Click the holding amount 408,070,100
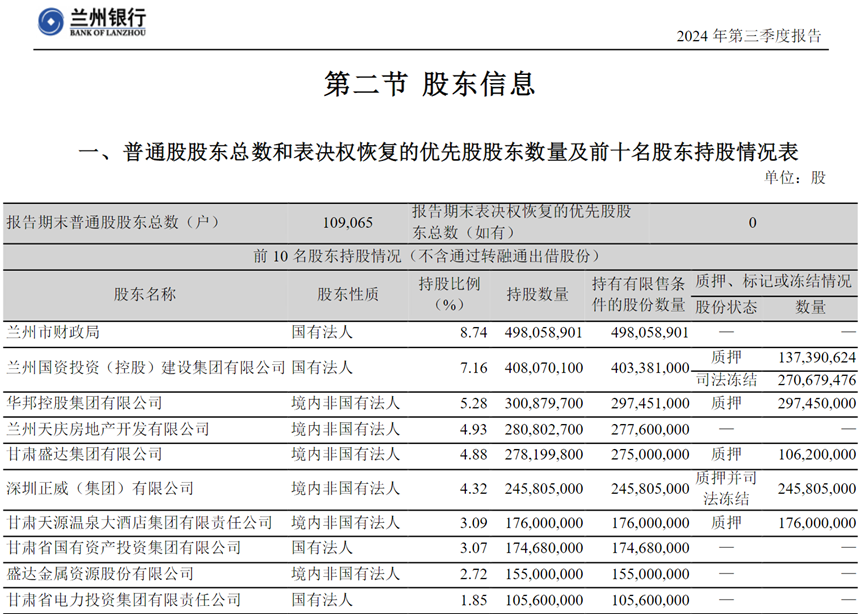Image resolution: width=865 pixels, height=614 pixels. [x=543, y=368]
